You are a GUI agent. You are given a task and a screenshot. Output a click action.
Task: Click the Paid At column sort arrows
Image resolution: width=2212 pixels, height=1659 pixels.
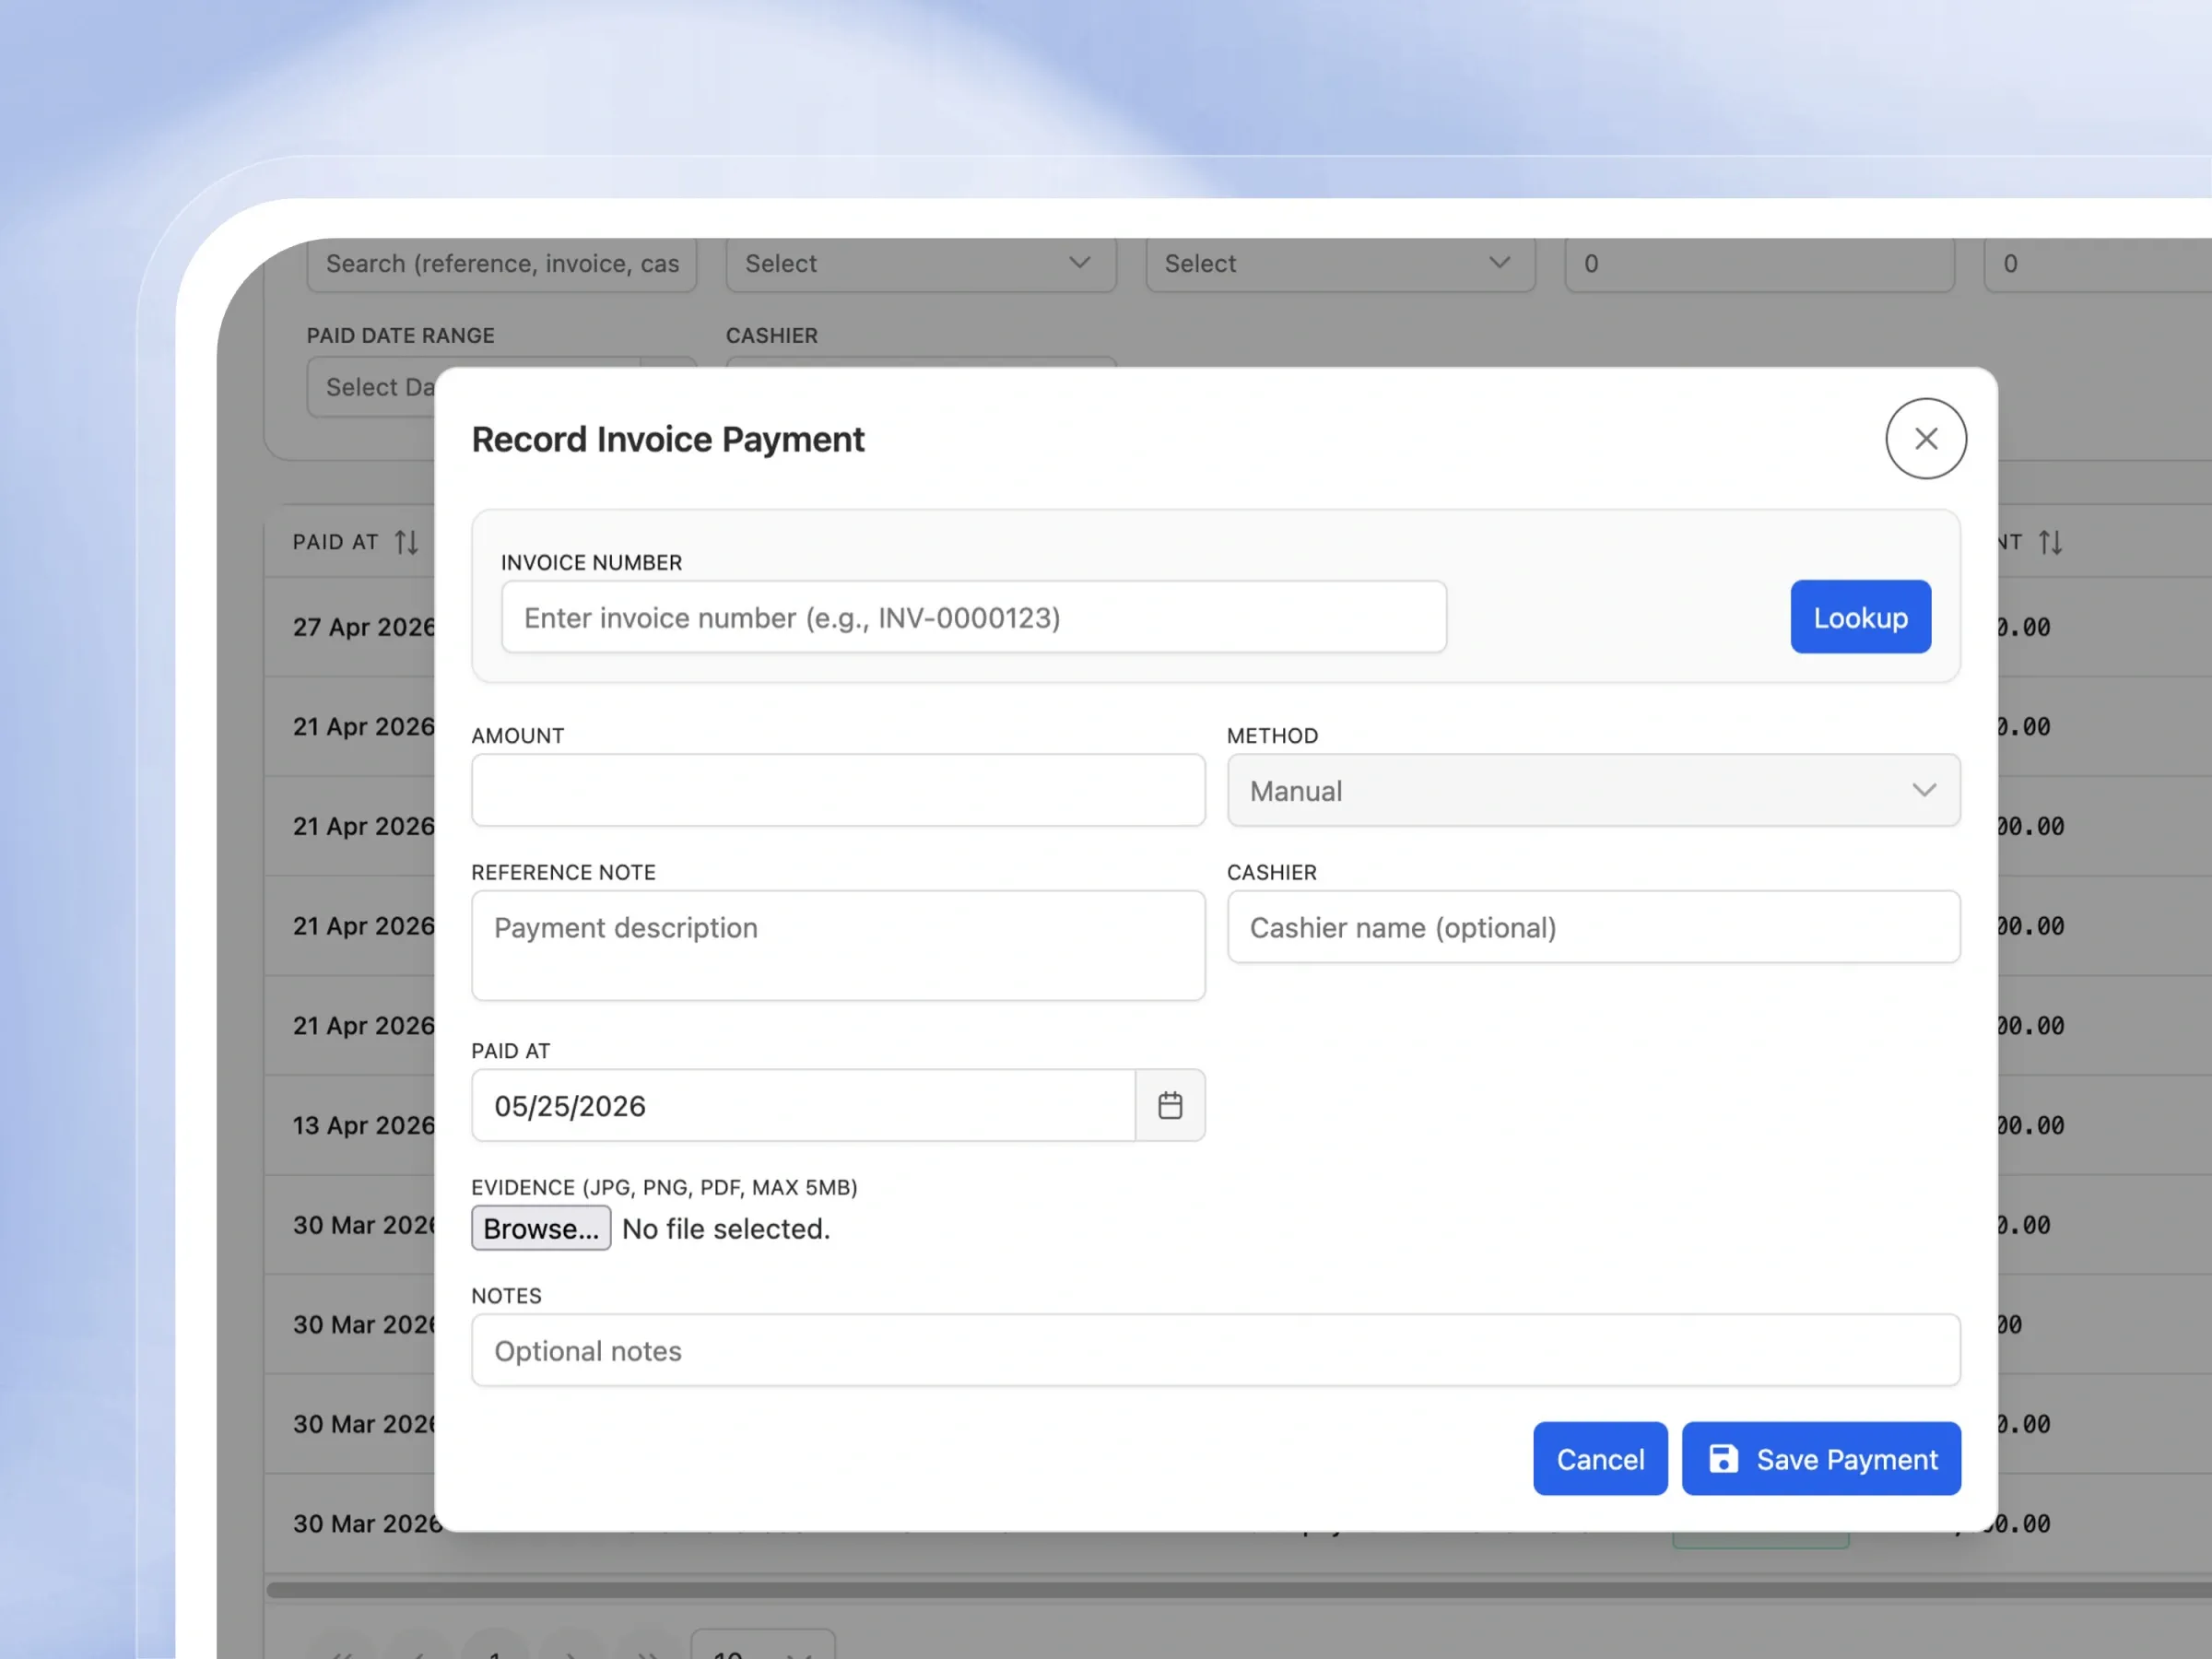[406, 542]
